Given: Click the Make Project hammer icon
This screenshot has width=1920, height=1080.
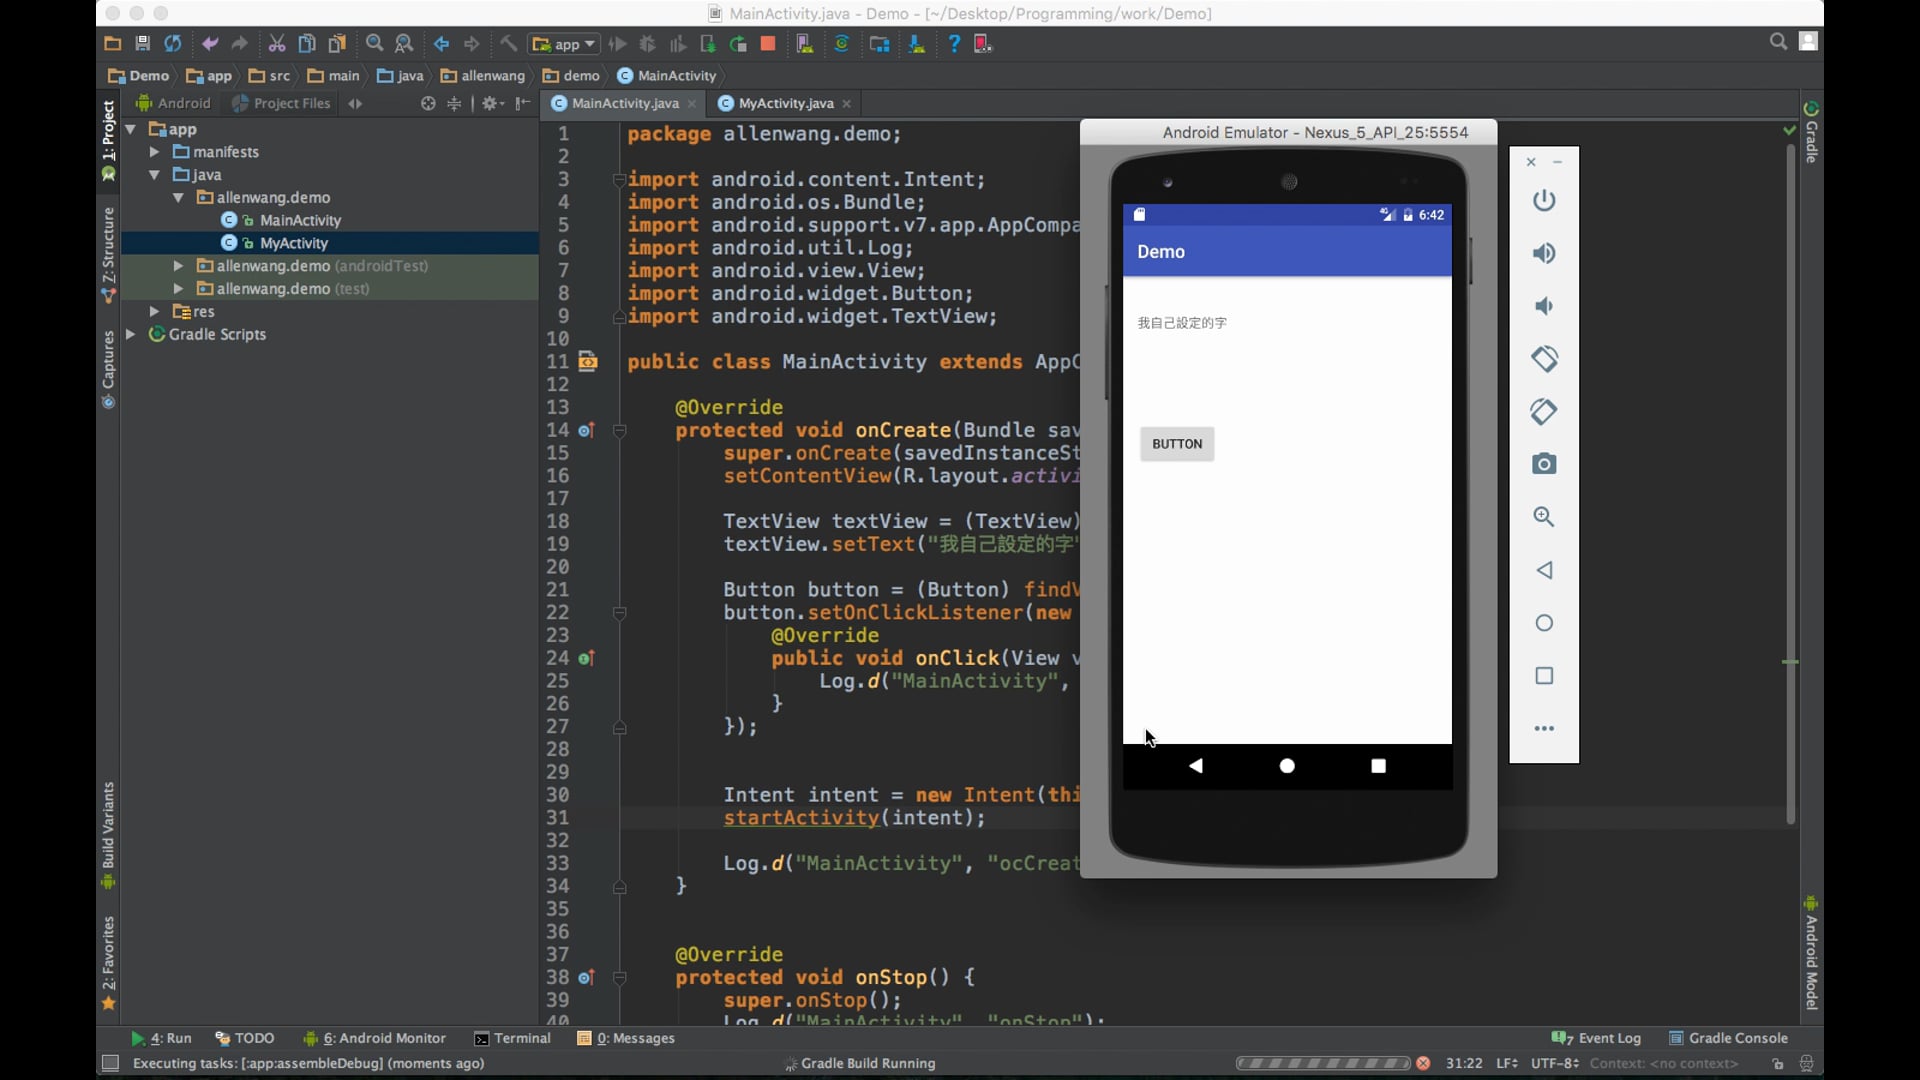Looking at the screenshot, I should [x=509, y=44].
